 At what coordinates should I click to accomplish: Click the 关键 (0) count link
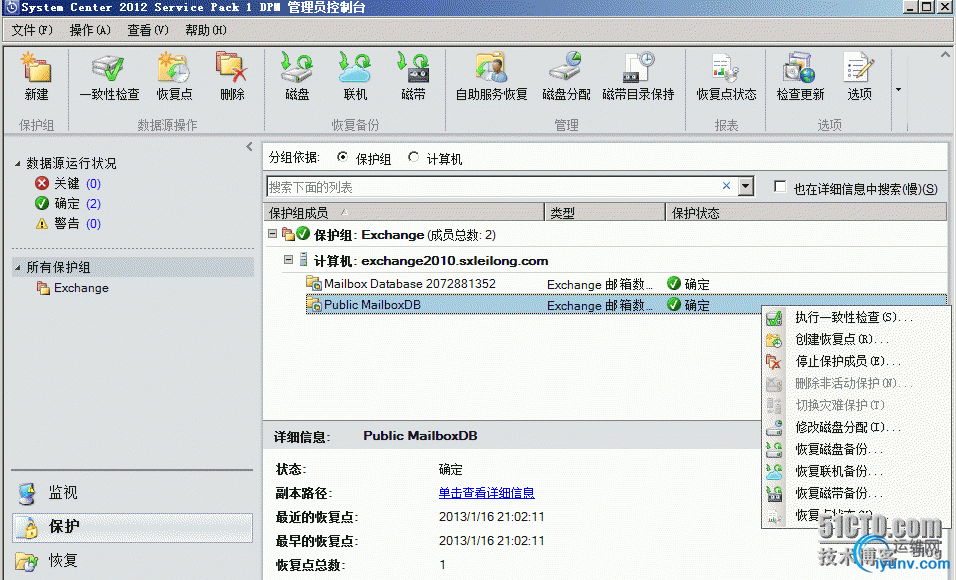[93, 184]
